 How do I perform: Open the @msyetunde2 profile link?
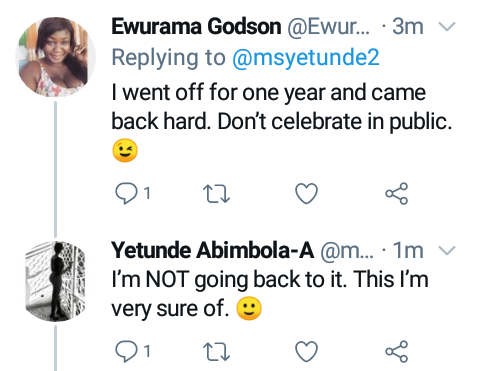point(306,58)
